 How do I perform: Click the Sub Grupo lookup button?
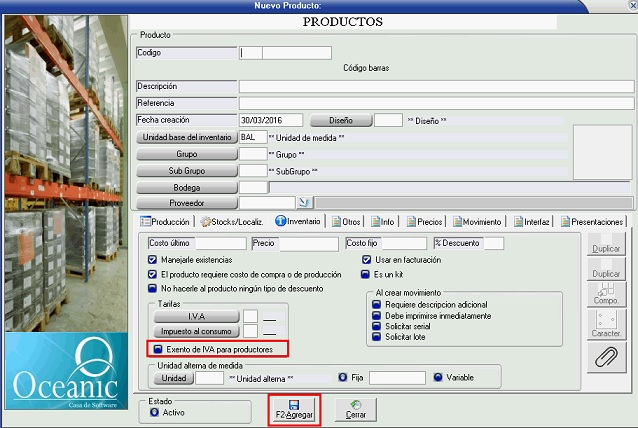[x=186, y=171]
